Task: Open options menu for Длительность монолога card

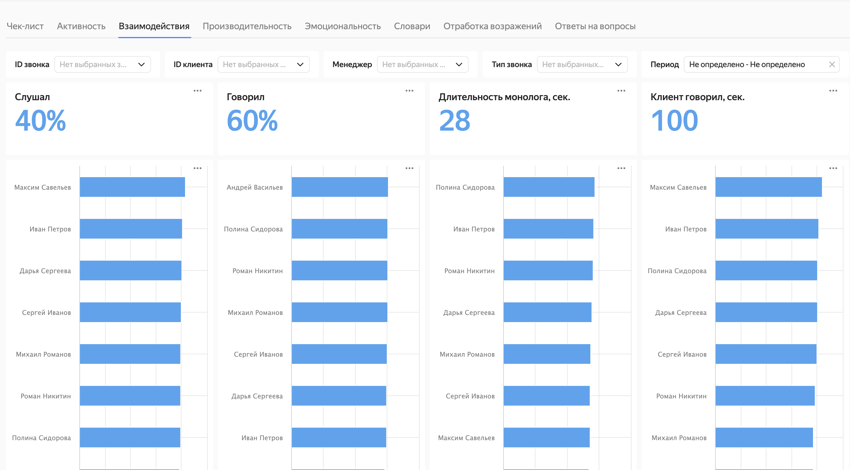Action: click(x=621, y=91)
